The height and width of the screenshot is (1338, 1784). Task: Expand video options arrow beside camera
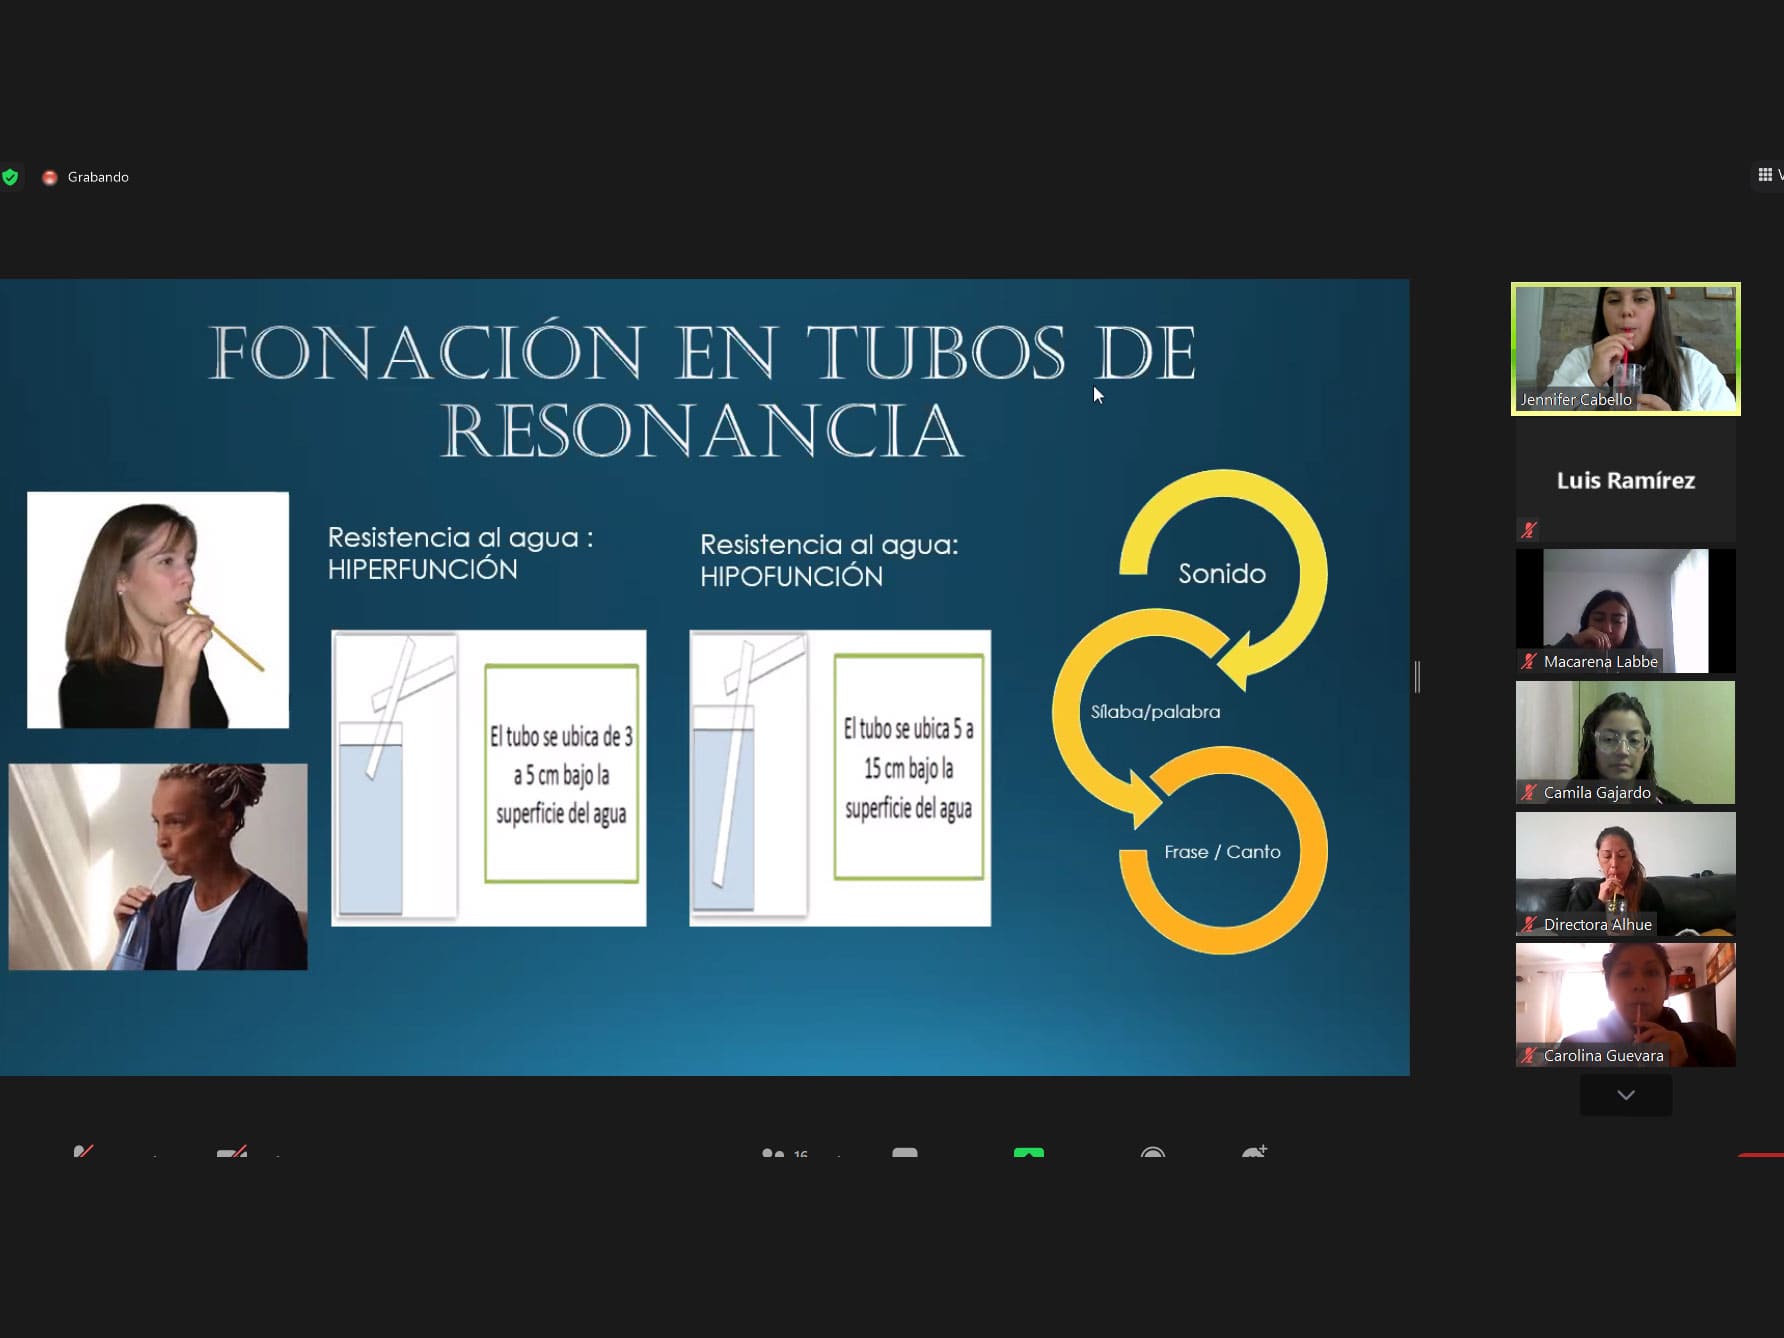point(278,1154)
